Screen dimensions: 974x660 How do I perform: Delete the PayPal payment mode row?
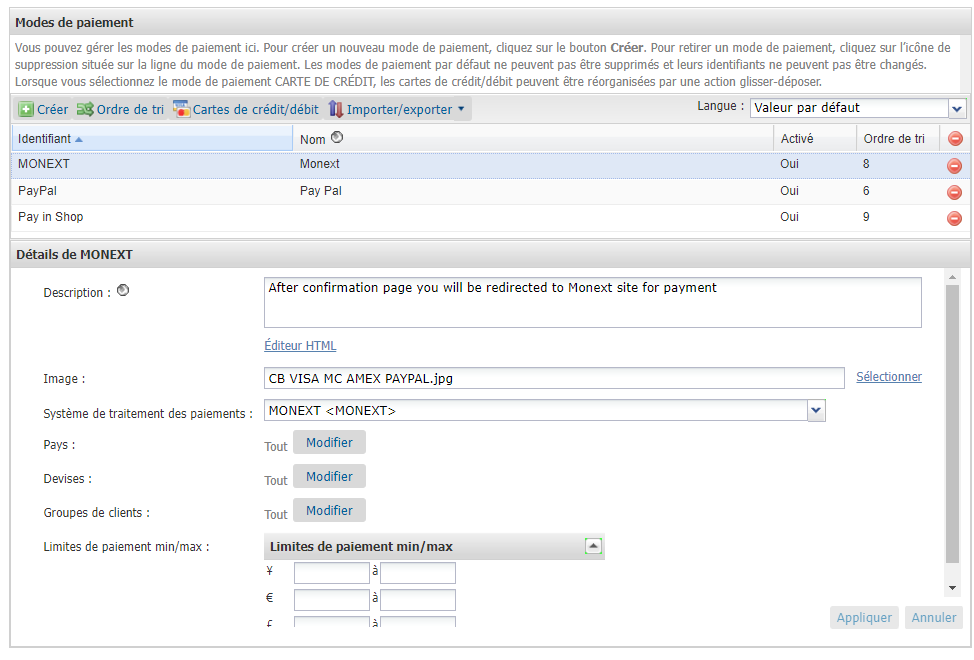point(954,192)
